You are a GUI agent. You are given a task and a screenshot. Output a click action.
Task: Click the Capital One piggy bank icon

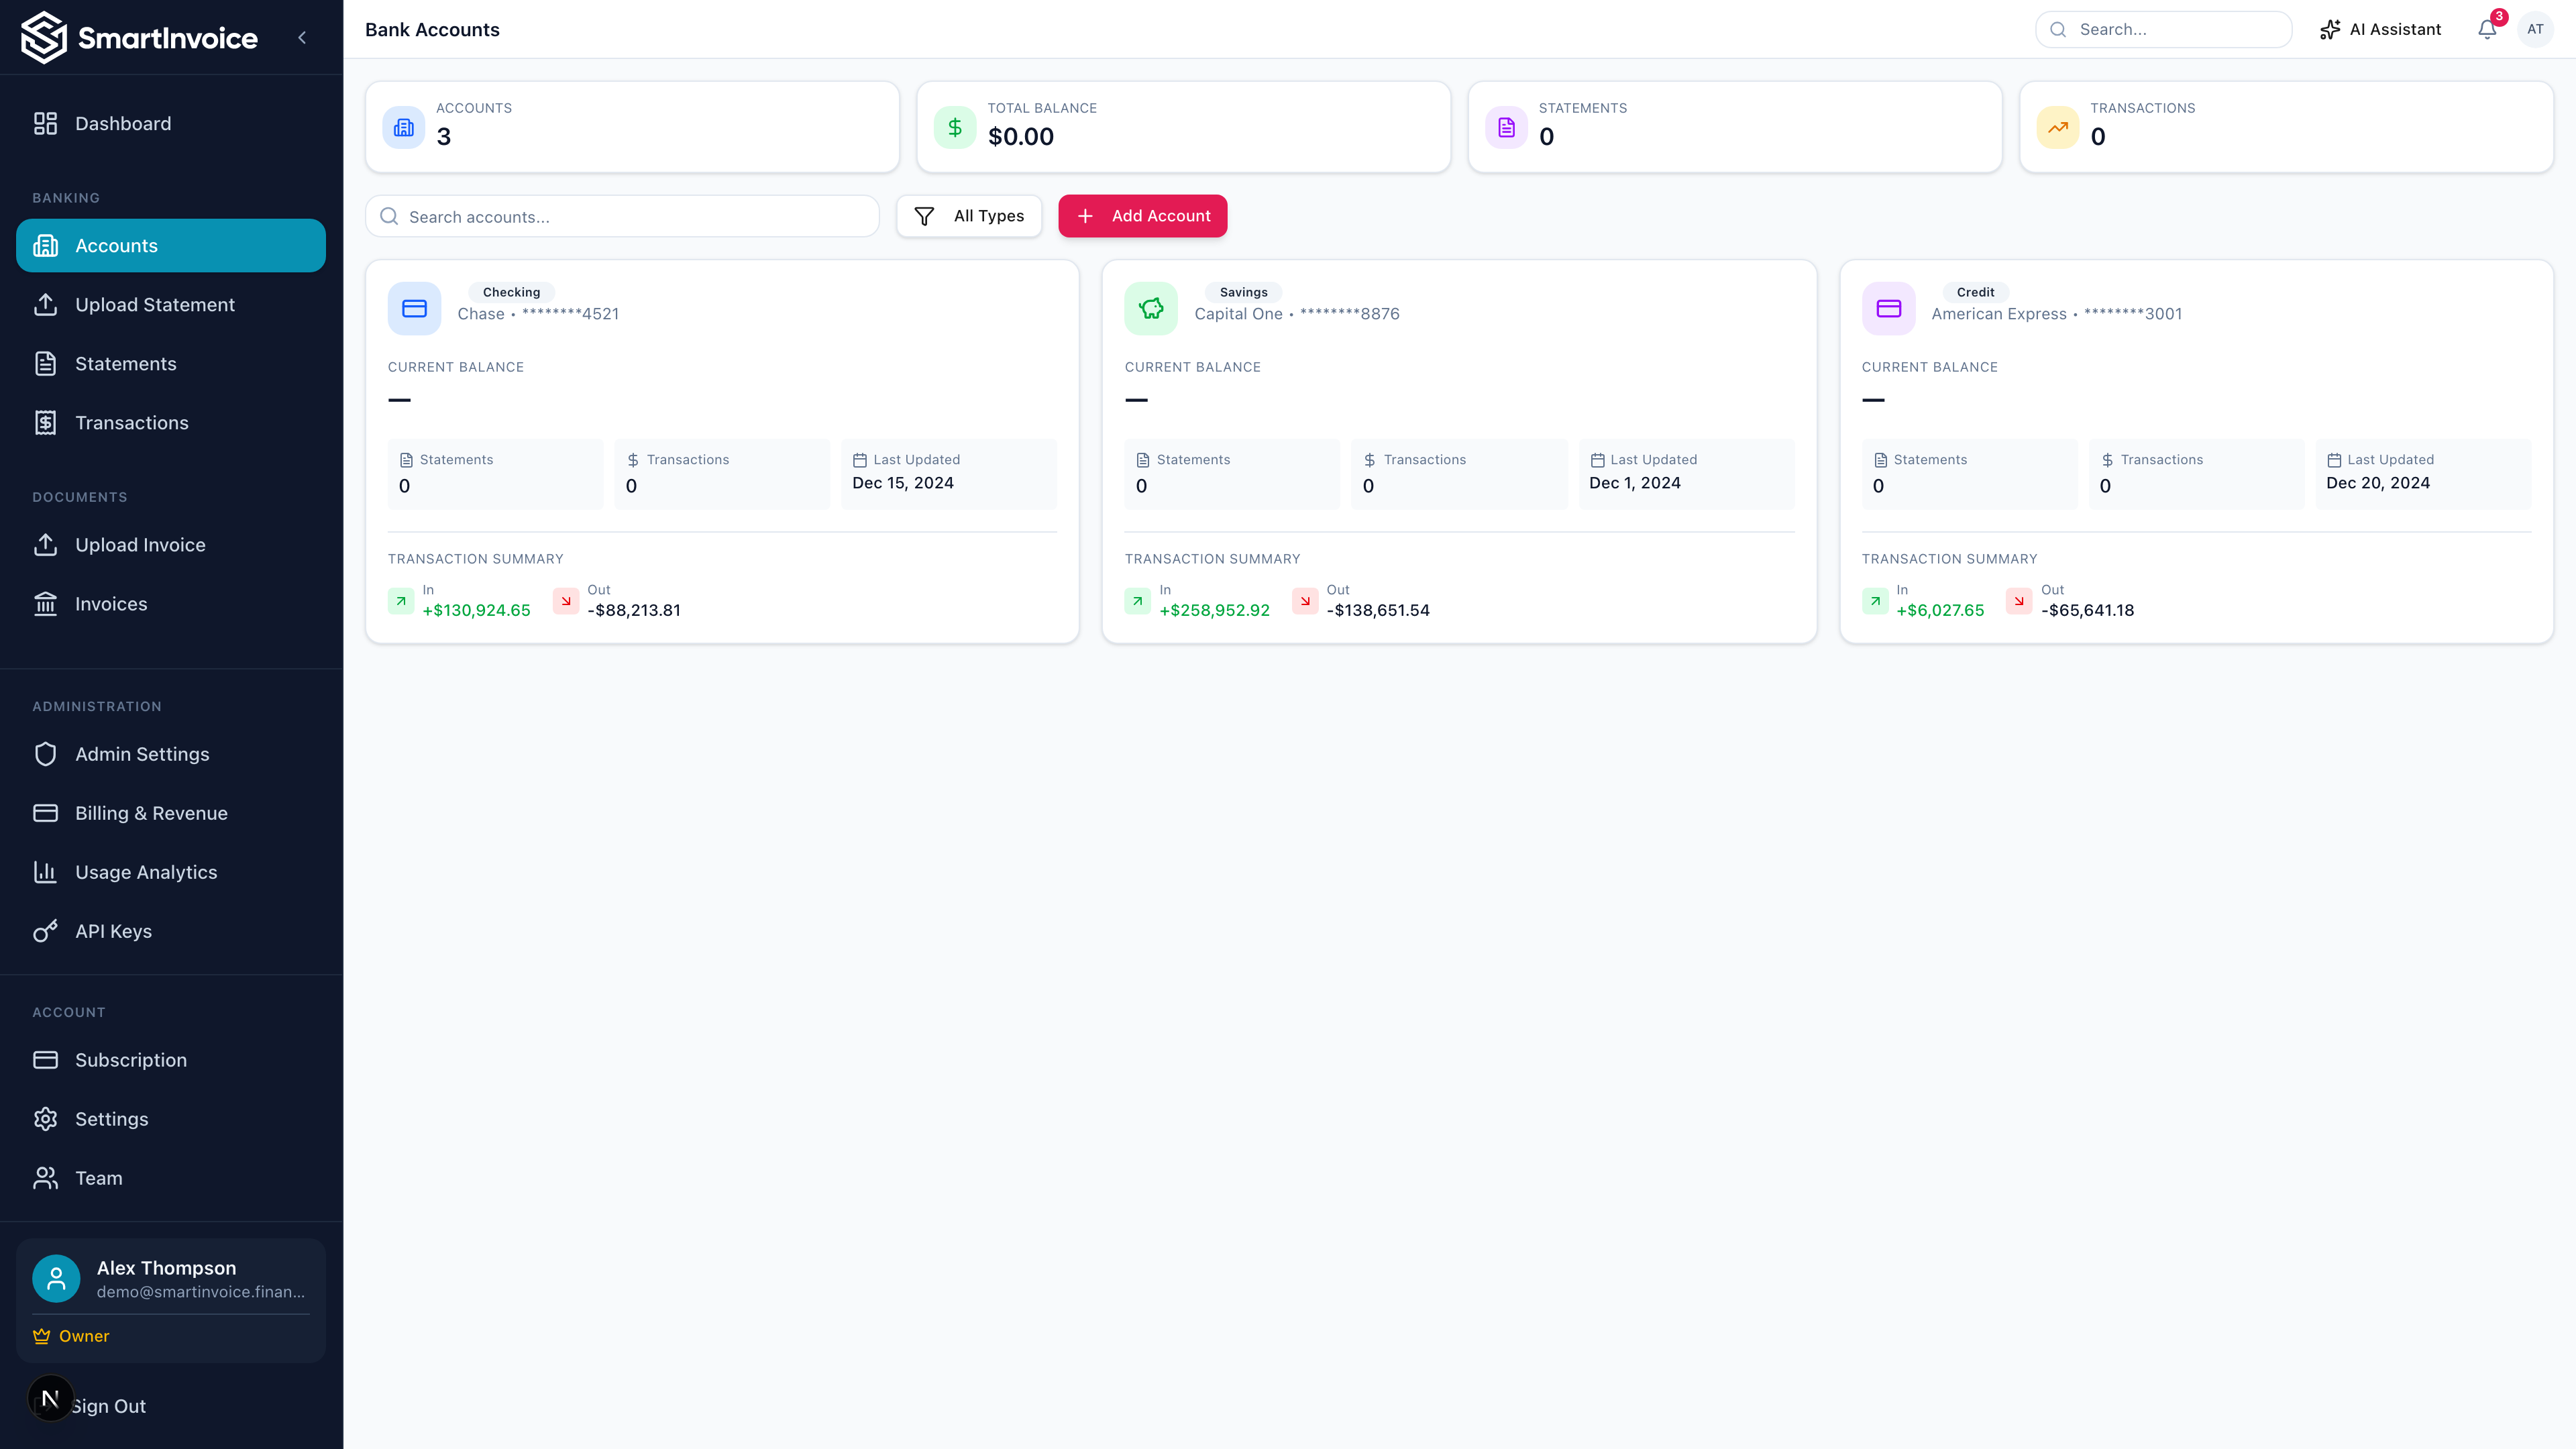pyautogui.click(x=1151, y=308)
